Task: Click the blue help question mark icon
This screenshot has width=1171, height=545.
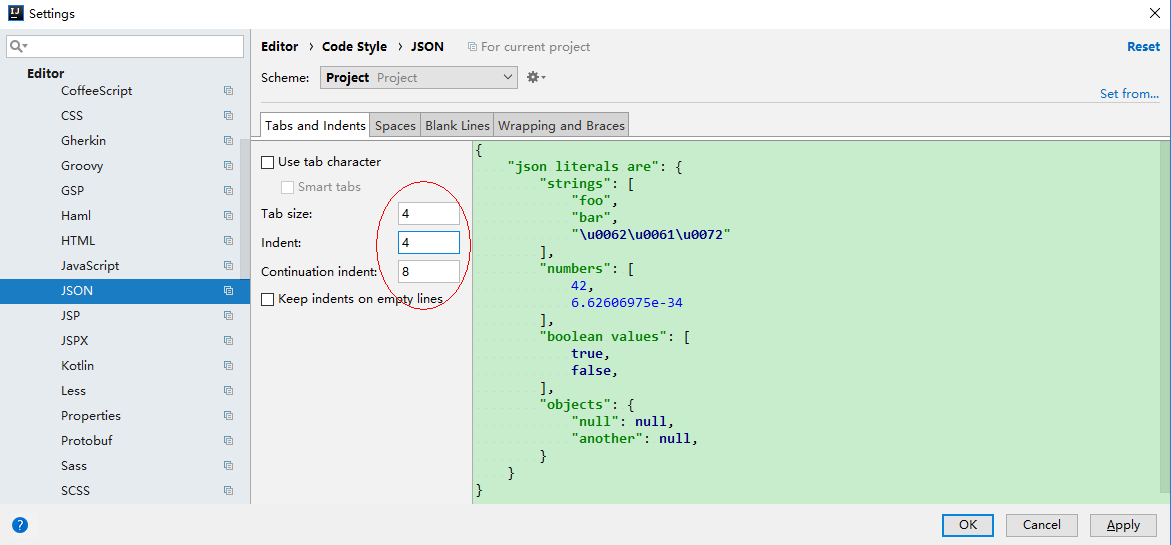Action: pos(20,525)
